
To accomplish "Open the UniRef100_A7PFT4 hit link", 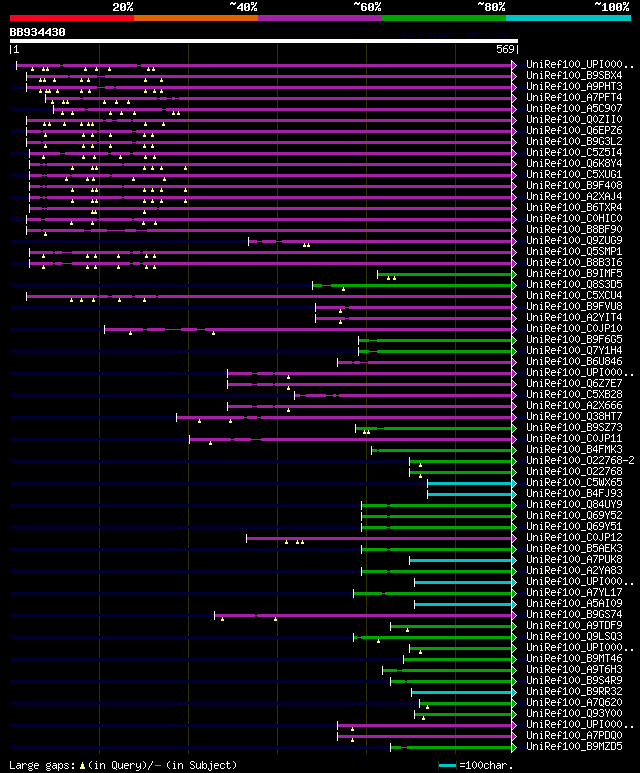I will tap(574, 97).
